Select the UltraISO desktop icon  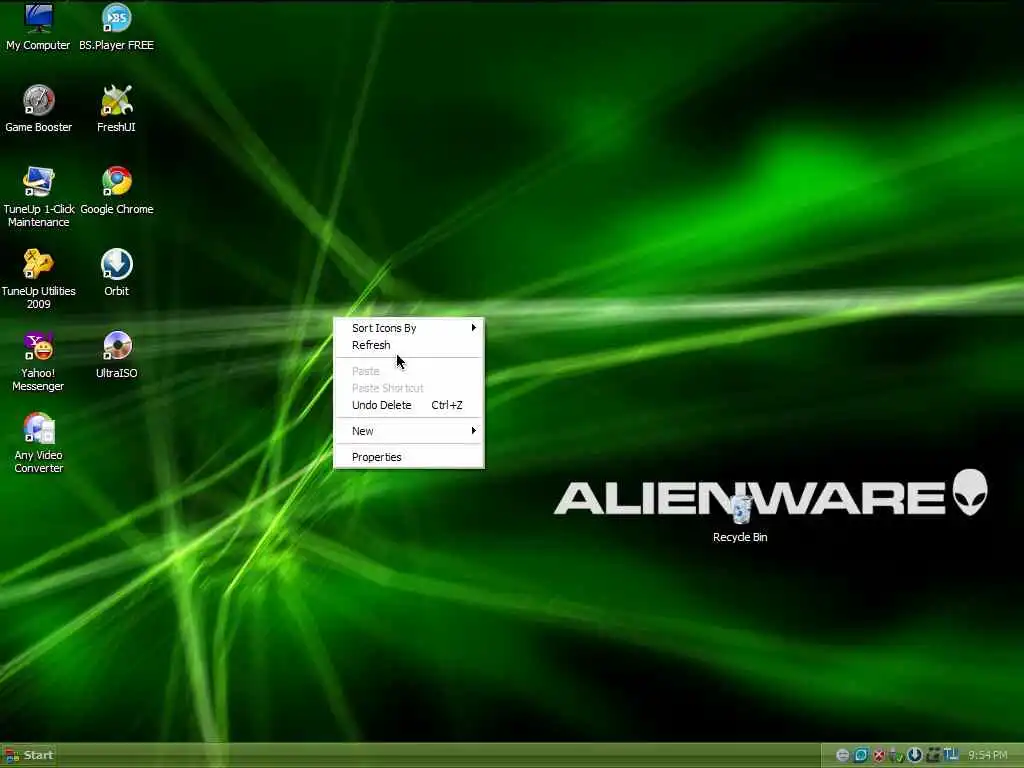tap(116, 355)
